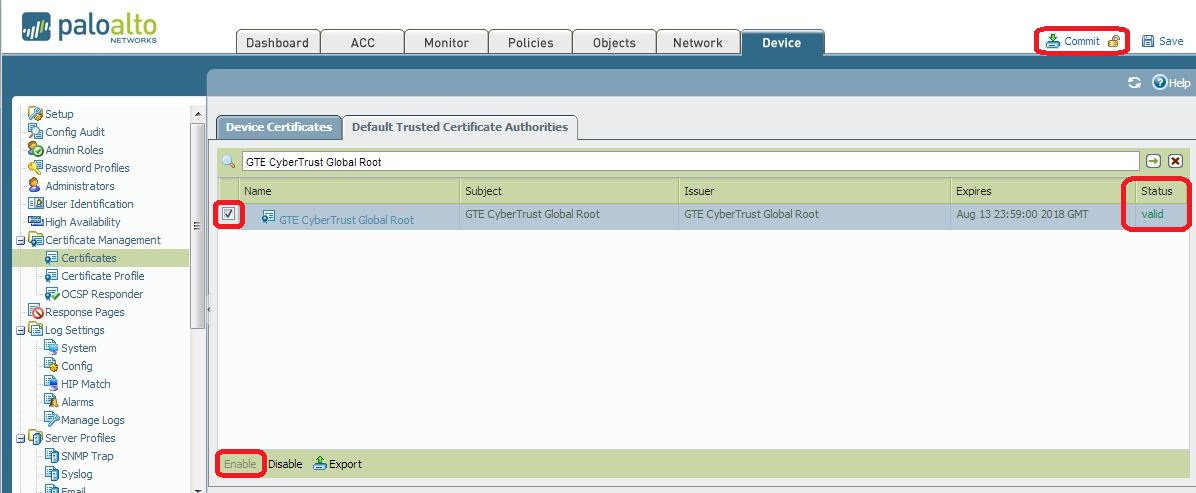Click the Alarms icon
Image resolution: width=1196 pixels, height=493 pixels.
[51, 401]
